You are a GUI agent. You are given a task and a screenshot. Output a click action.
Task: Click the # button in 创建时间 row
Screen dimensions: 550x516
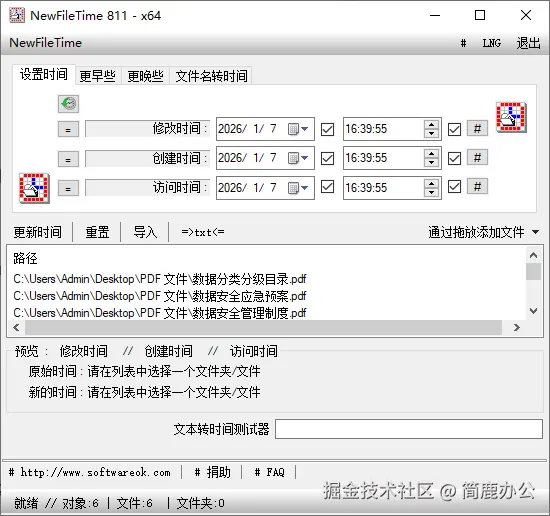(477, 158)
